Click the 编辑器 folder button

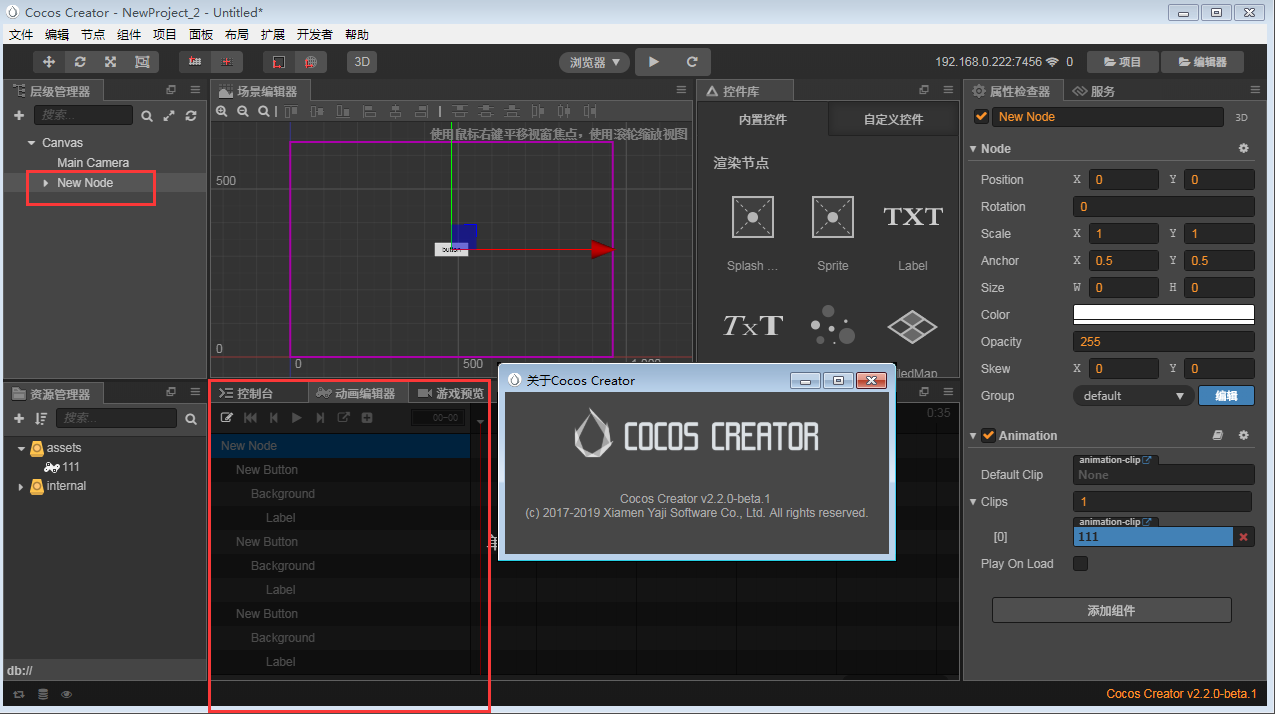coord(1202,62)
